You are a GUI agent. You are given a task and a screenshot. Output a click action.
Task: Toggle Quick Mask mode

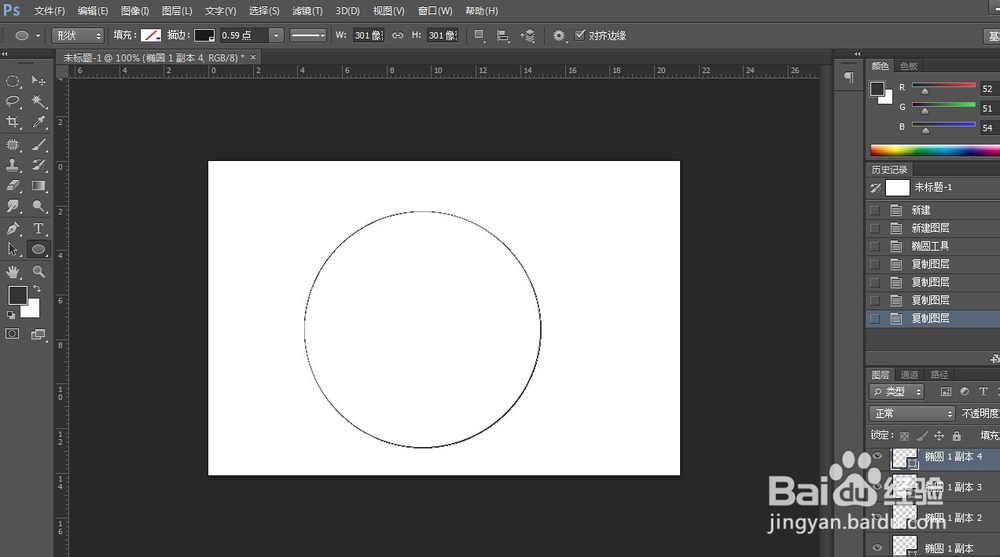[x=12, y=334]
